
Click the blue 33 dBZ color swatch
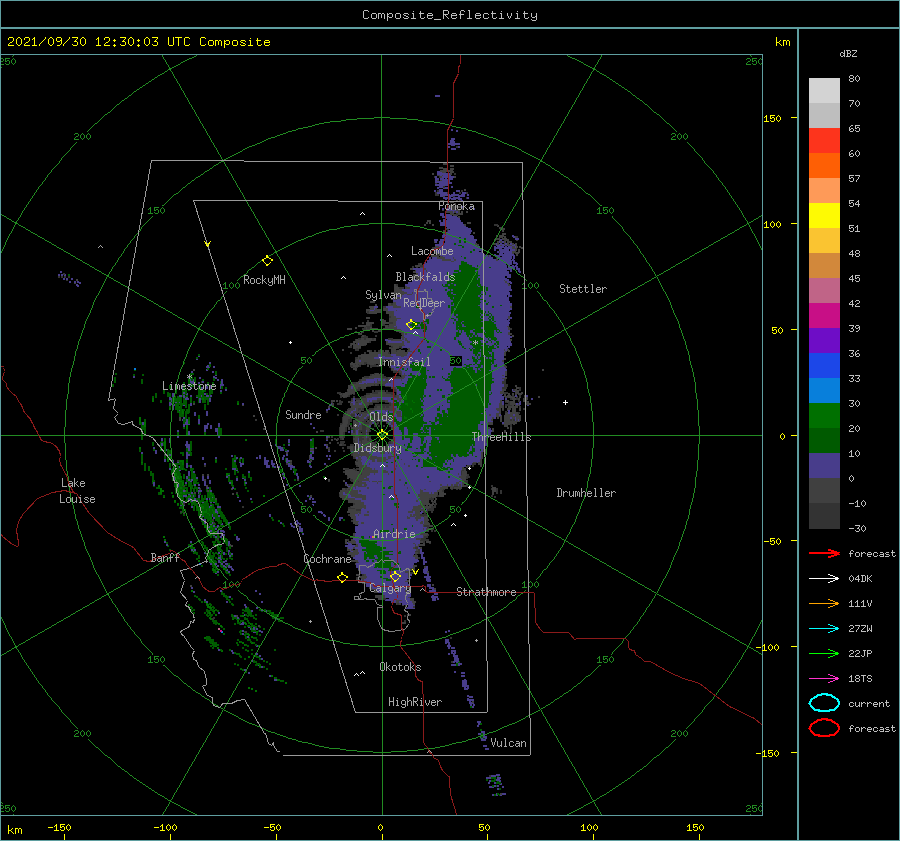click(x=824, y=366)
